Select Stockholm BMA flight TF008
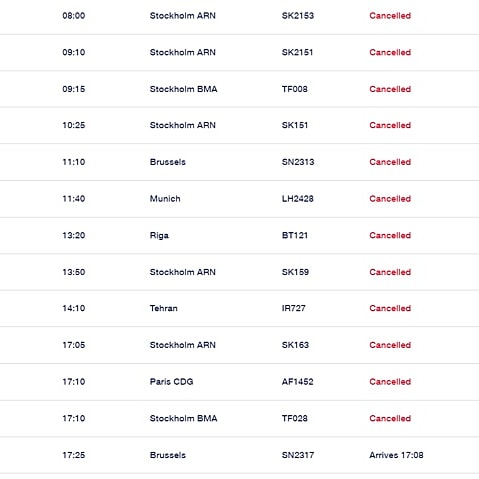479x479 pixels. tap(239, 89)
